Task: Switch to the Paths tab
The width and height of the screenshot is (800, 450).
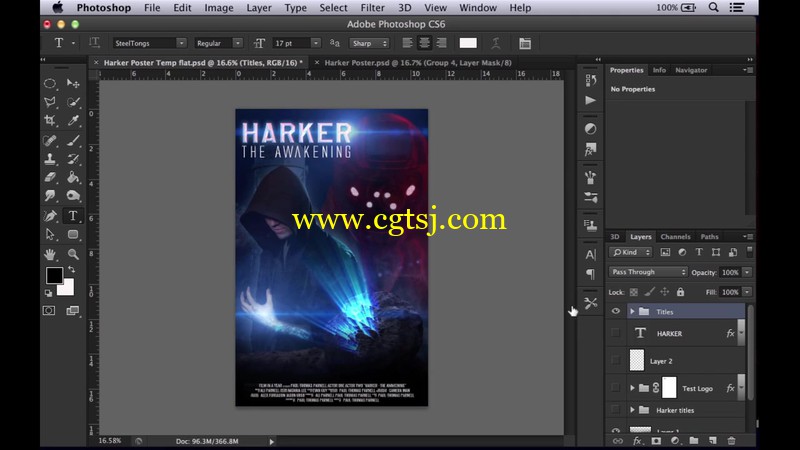Action: click(x=709, y=237)
